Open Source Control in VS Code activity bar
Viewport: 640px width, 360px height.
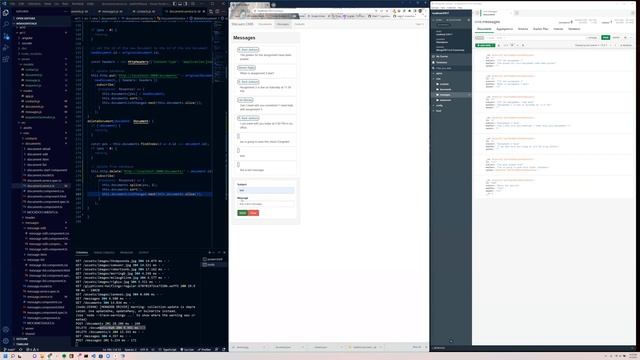pyautogui.click(x=6, y=36)
